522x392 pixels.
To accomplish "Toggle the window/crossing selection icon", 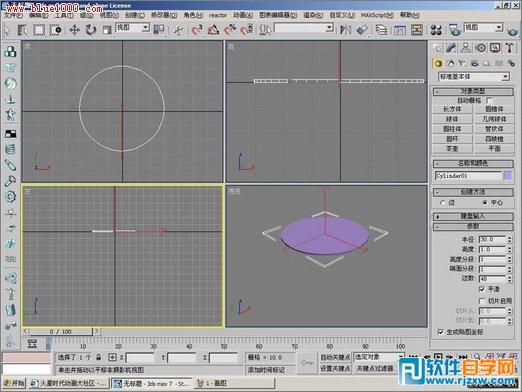I will point(55,30).
